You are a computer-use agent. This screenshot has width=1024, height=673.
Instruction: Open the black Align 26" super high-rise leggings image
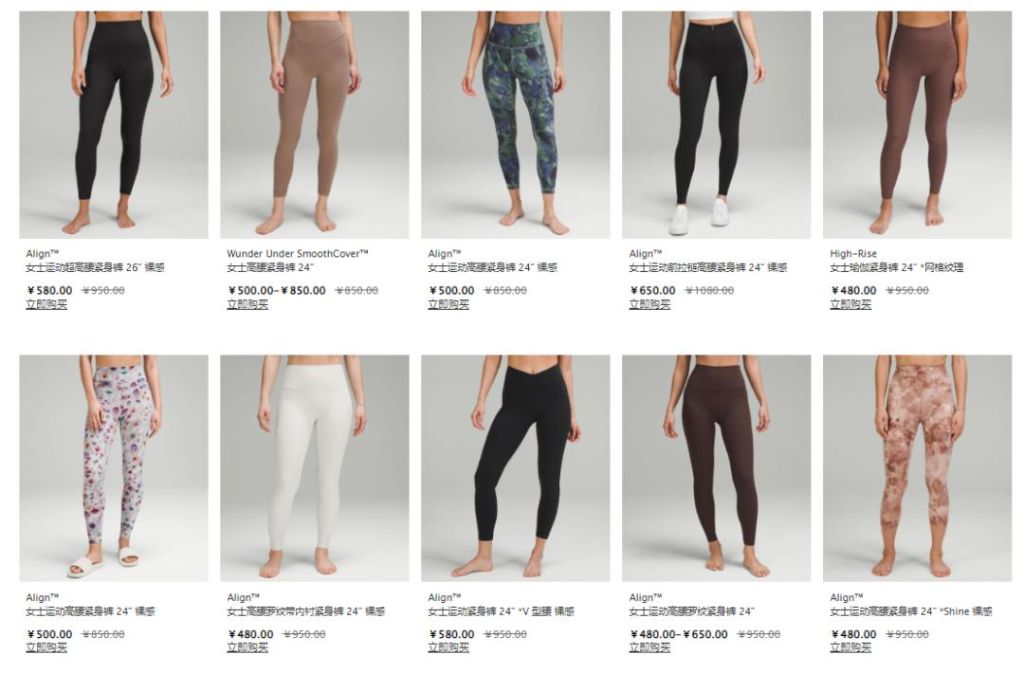tap(114, 125)
